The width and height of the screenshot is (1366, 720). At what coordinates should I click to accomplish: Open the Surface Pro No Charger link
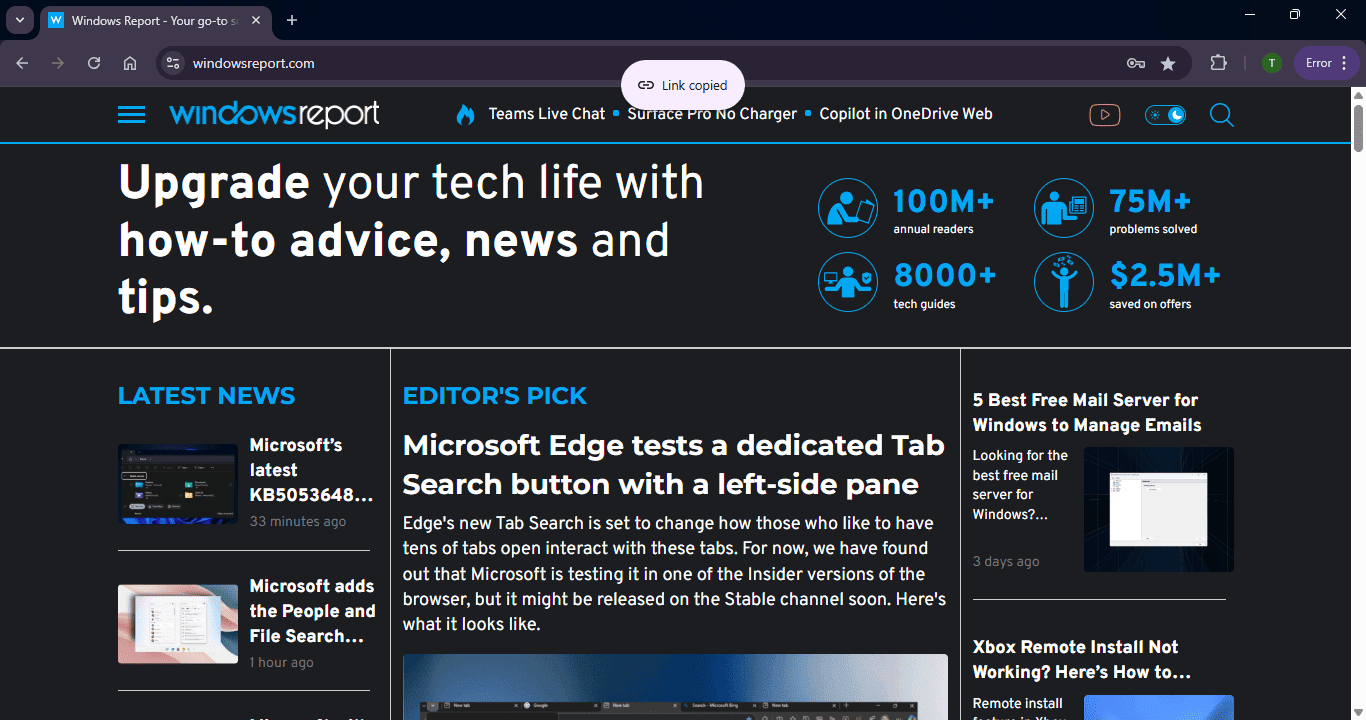[712, 114]
